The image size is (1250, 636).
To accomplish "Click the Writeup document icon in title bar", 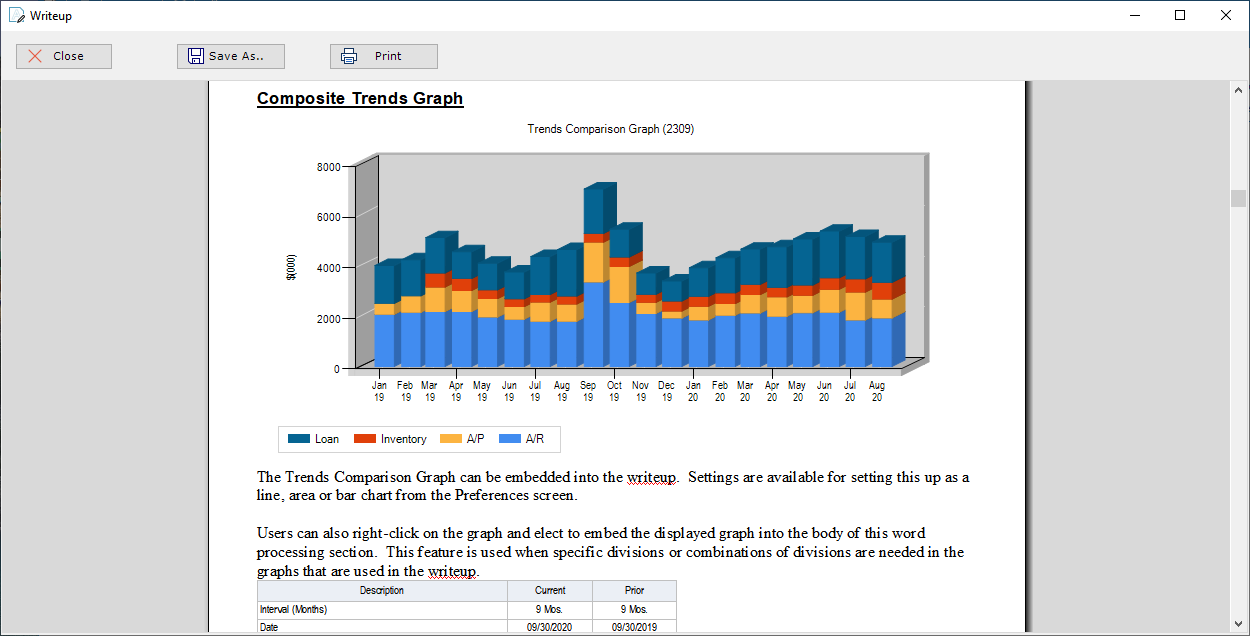I will [16, 15].
